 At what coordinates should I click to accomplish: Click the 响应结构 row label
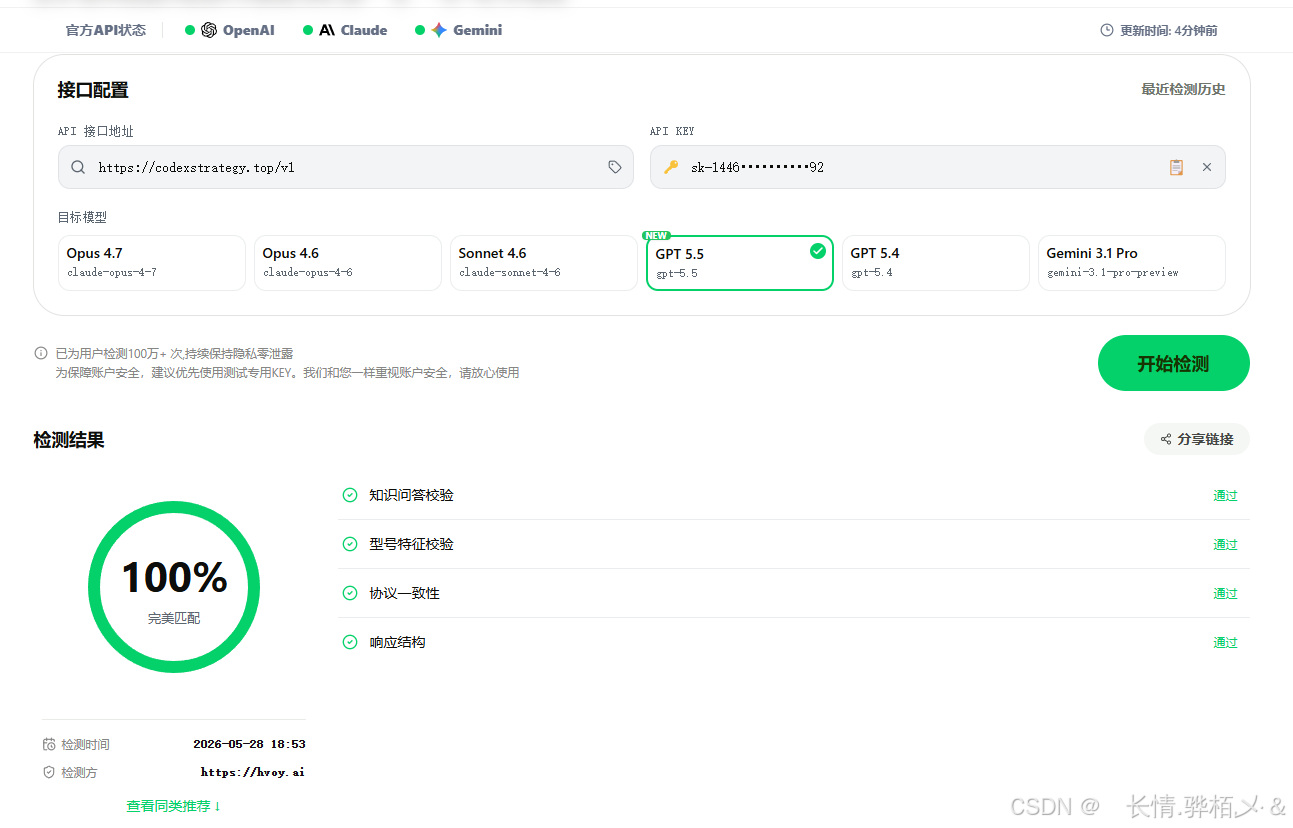point(397,642)
